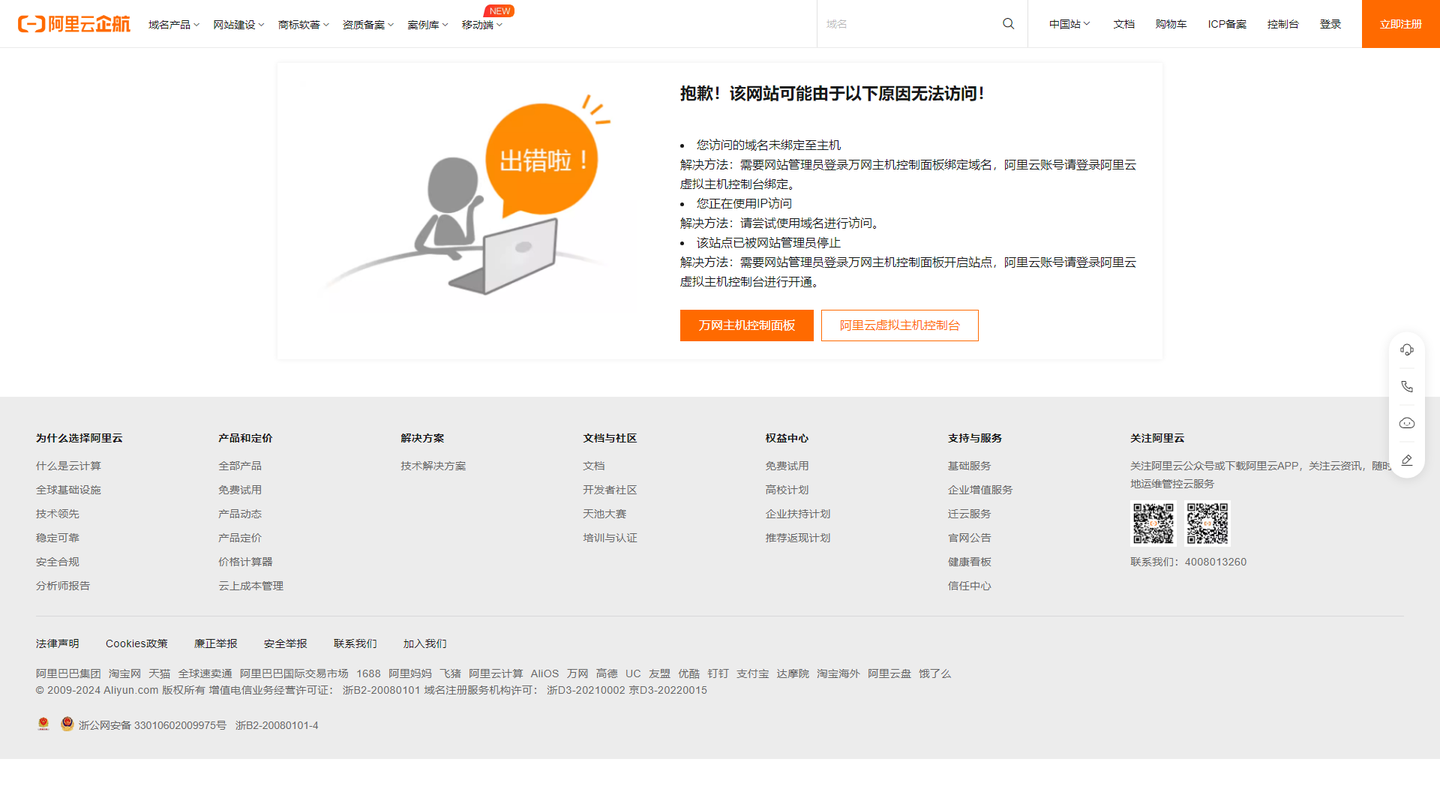
Task: Click the phone contact icon in the sidebar
Action: 1407,387
